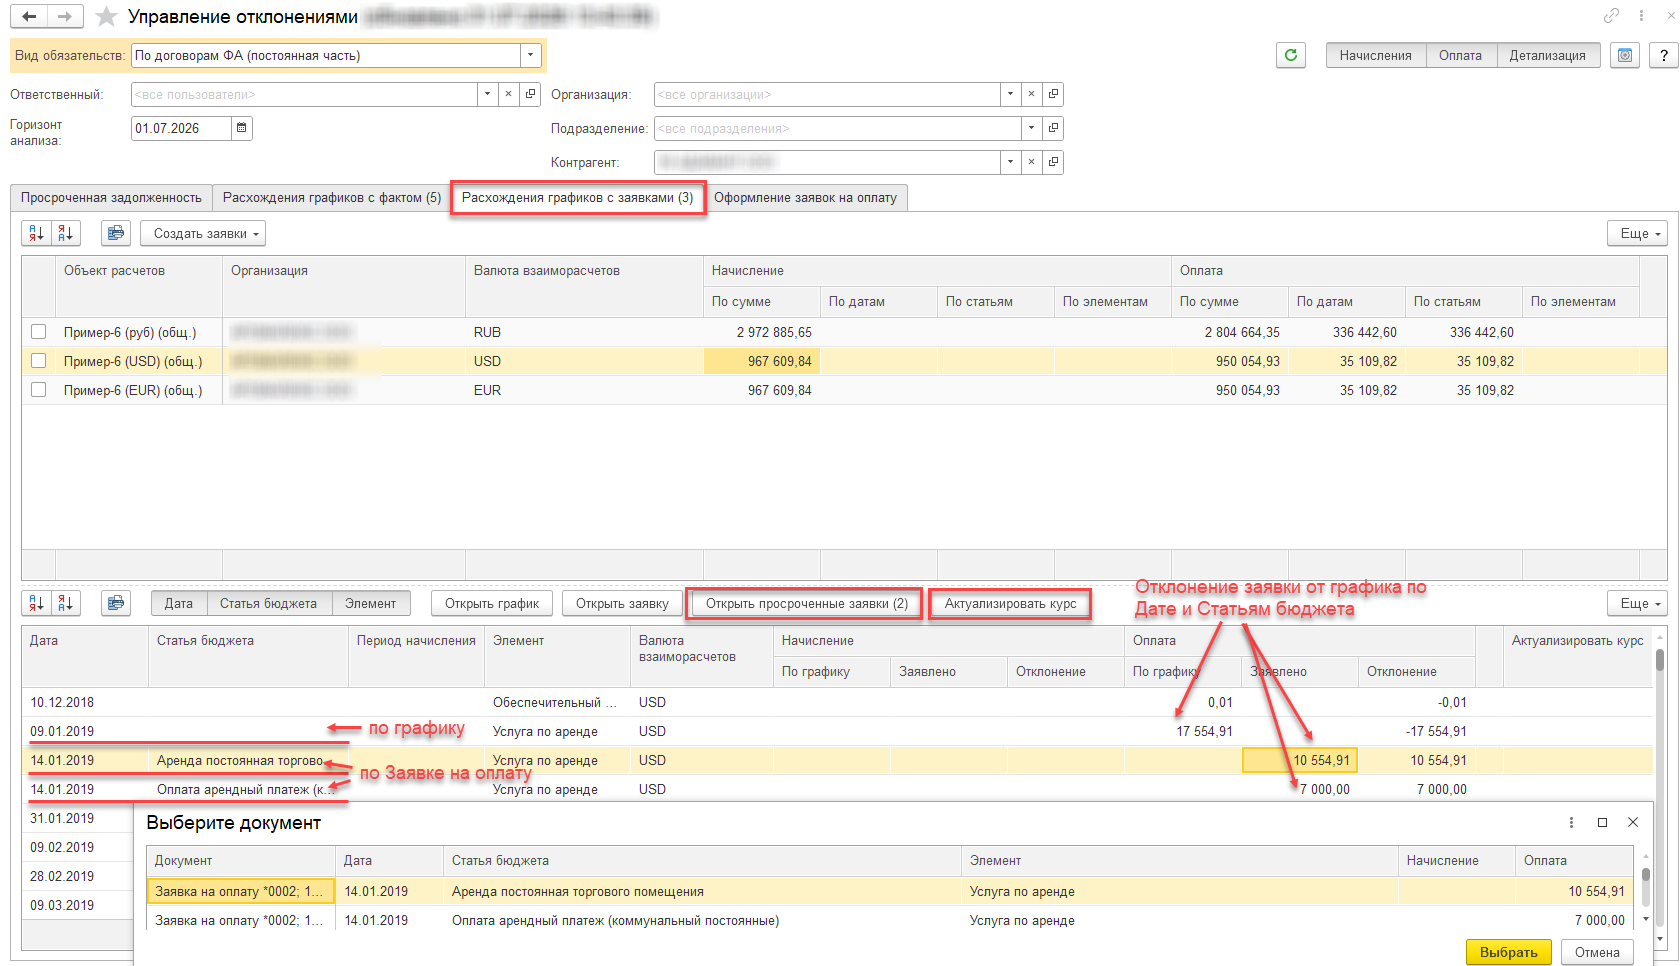Confirm selection with Выбрать button
Image resolution: width=1680 pixels, height=966 pixels.
coord(1509,952)
